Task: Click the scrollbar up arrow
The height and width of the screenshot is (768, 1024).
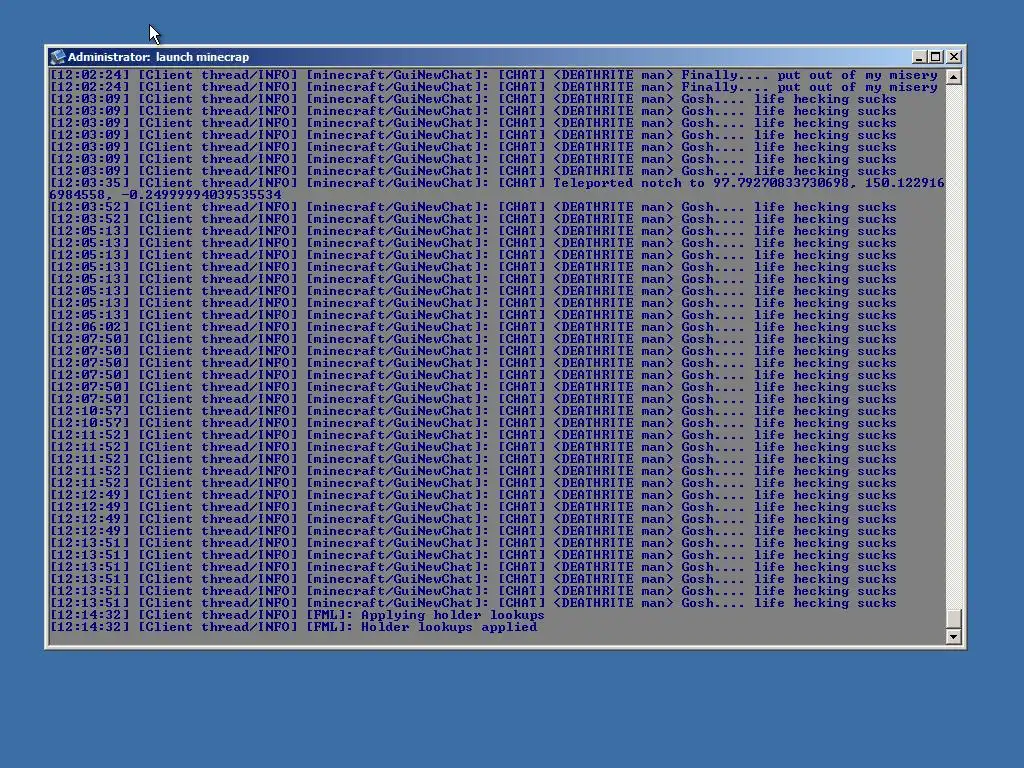Action: tap(953, 77)
